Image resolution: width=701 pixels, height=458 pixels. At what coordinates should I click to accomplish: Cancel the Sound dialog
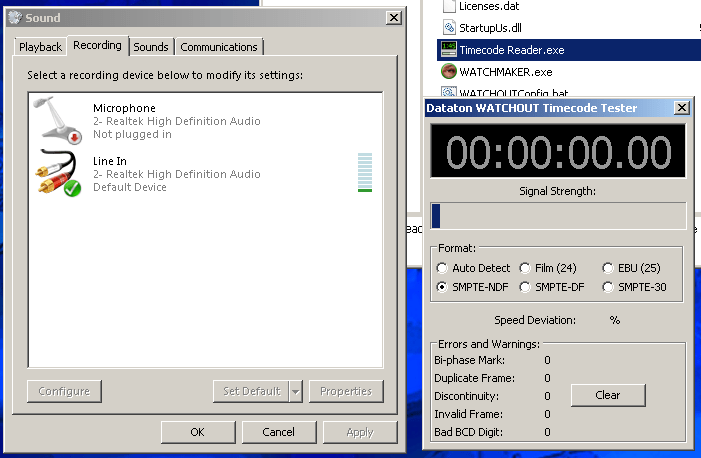[x=279, y=432]
